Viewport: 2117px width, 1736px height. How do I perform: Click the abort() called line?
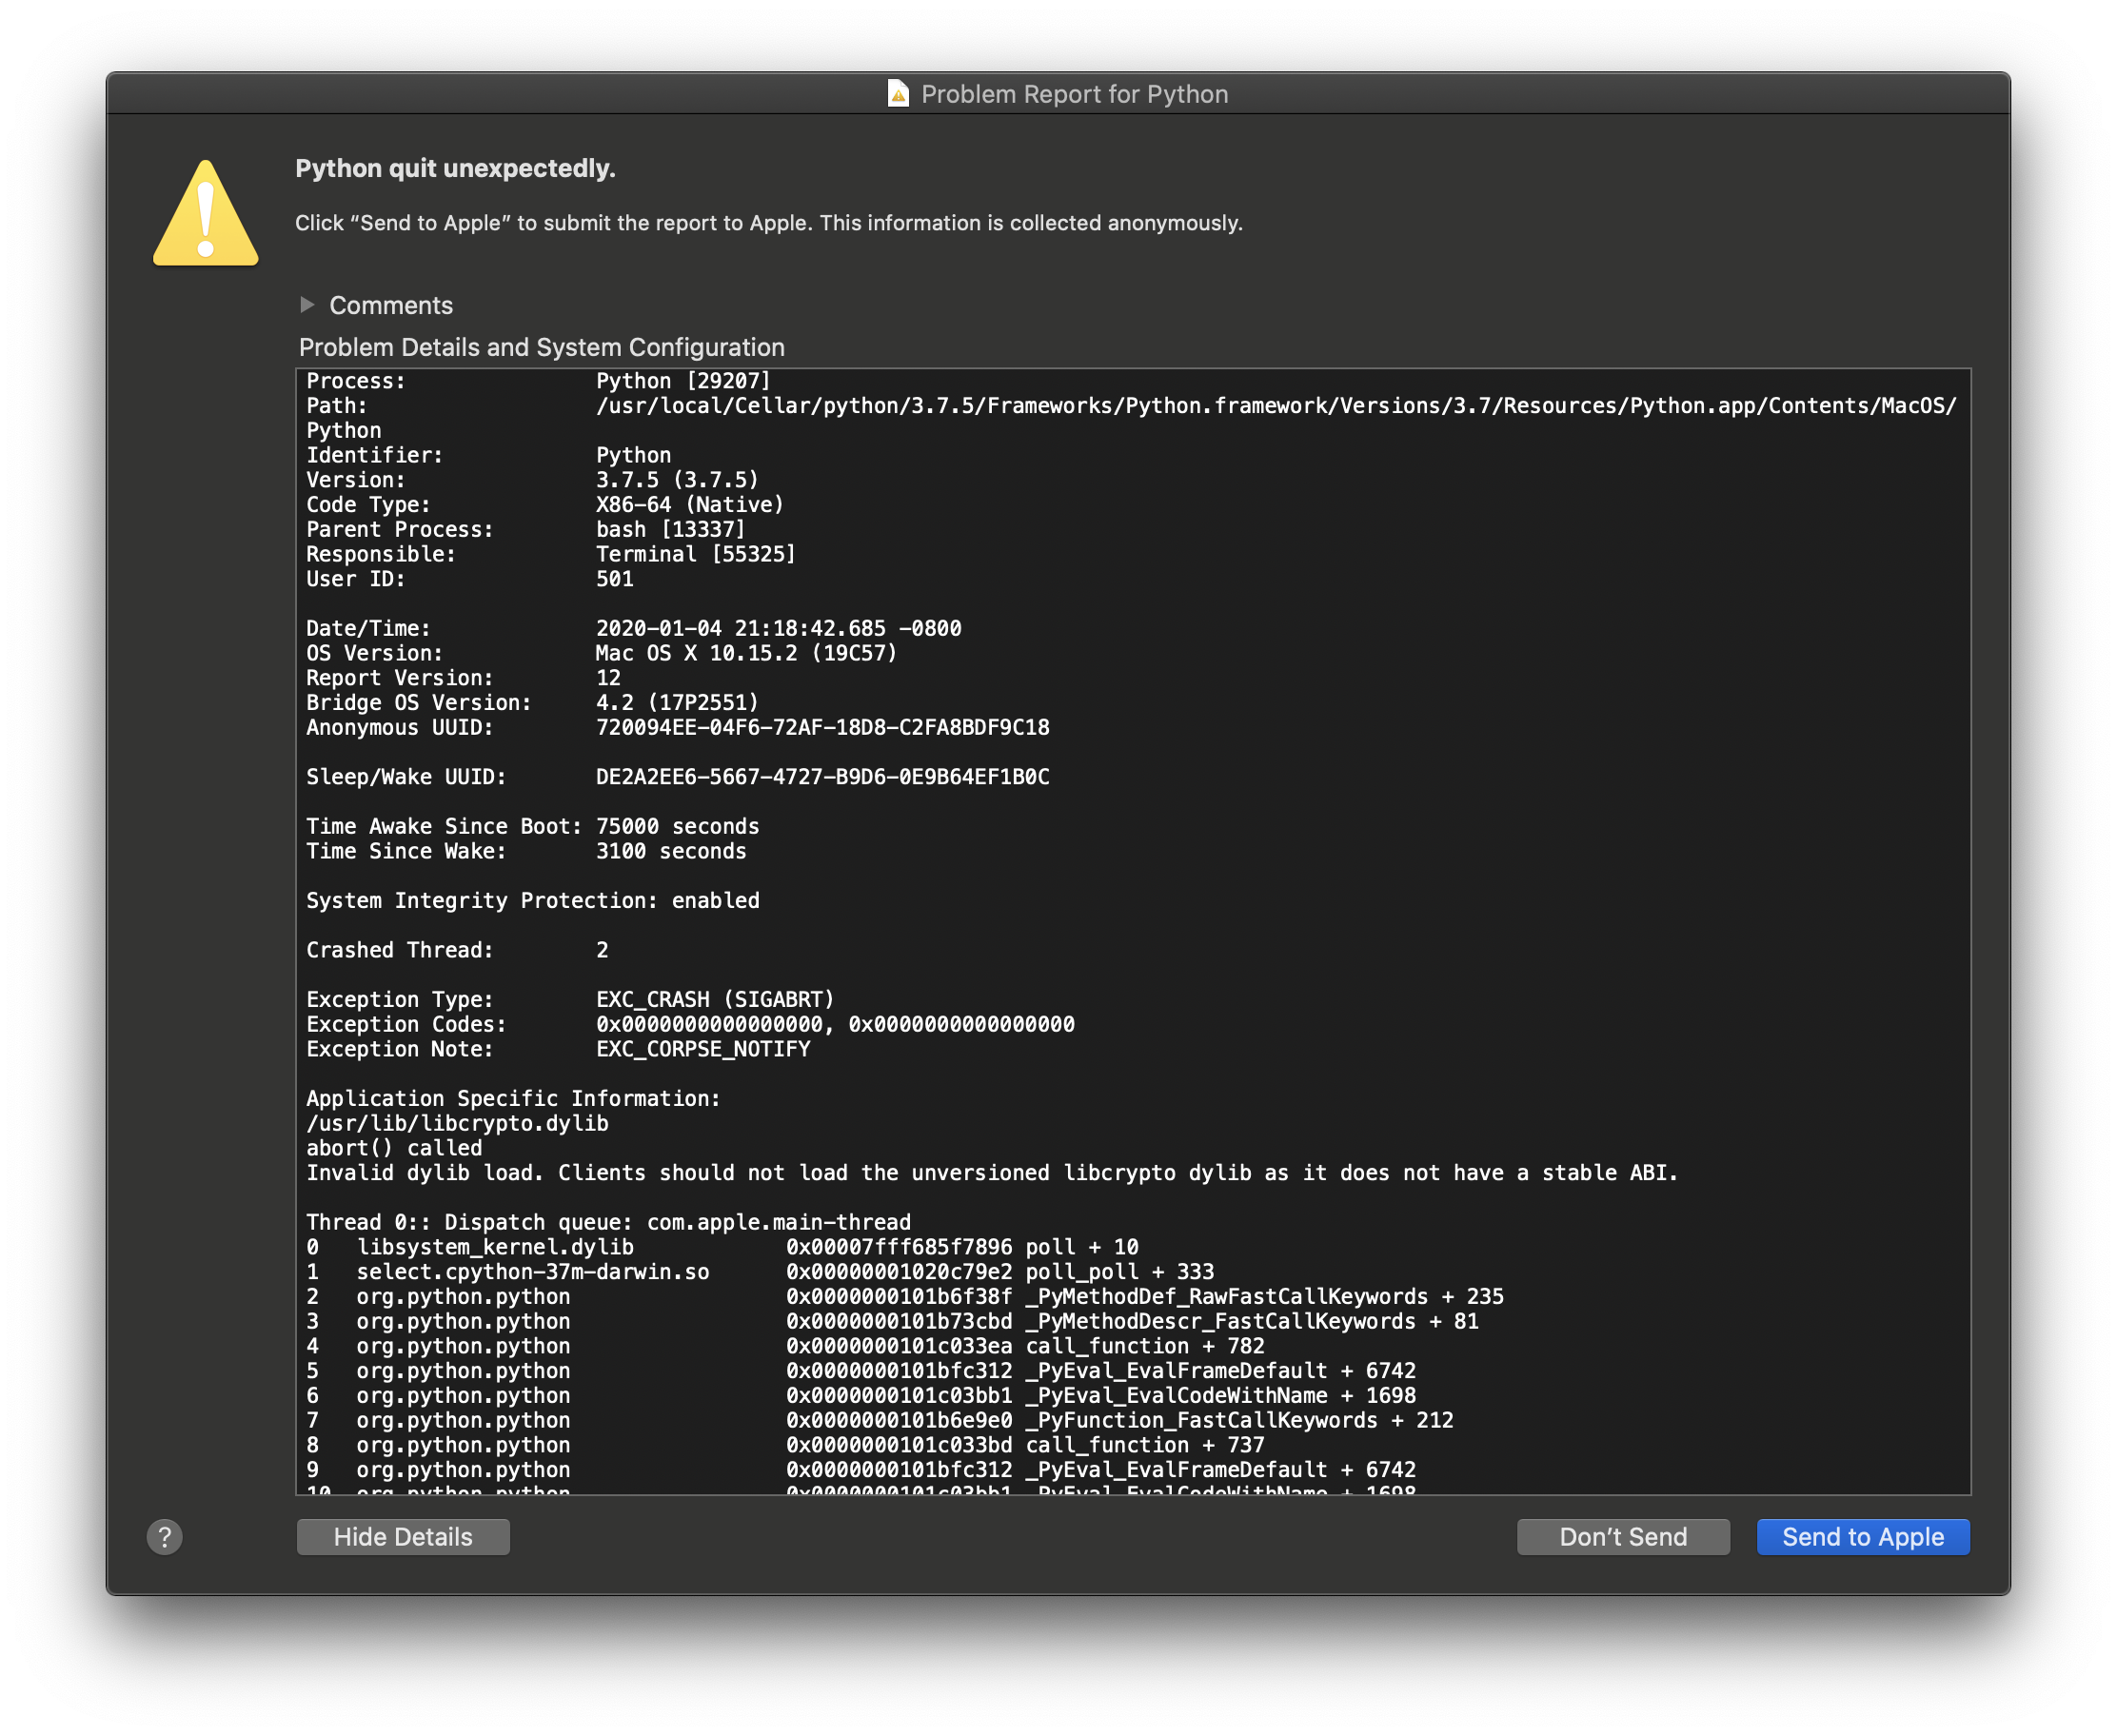(x=394, y=1148)
